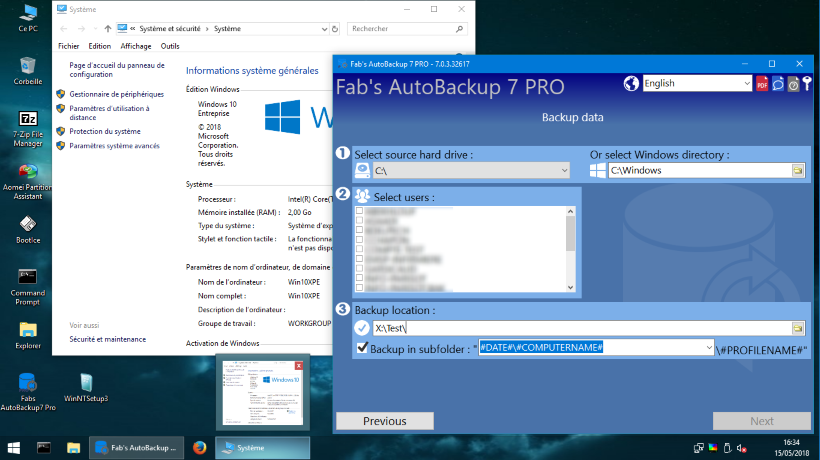Click the colorful display tray icon
The height and width of the screenshot is (460, 820).
click(x=713, y=447)
